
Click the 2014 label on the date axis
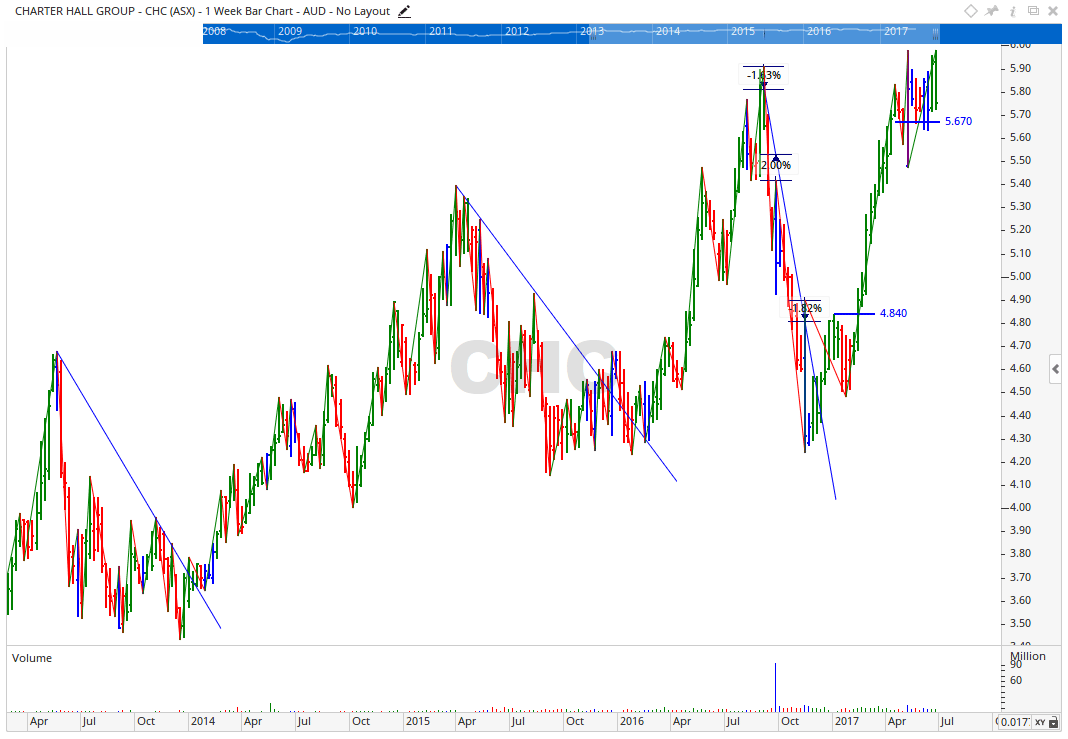202,721
